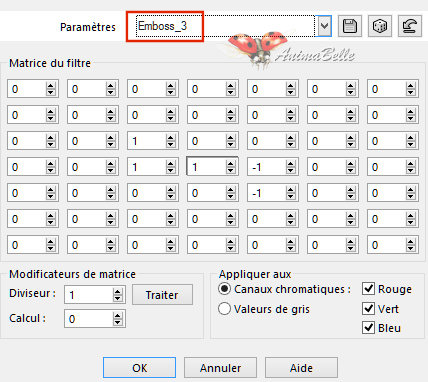This screenshot has height=382, width=428.
Task: Select the Valeurs de gris radio button
Action: pyautogui.click(x=224, y=309)
